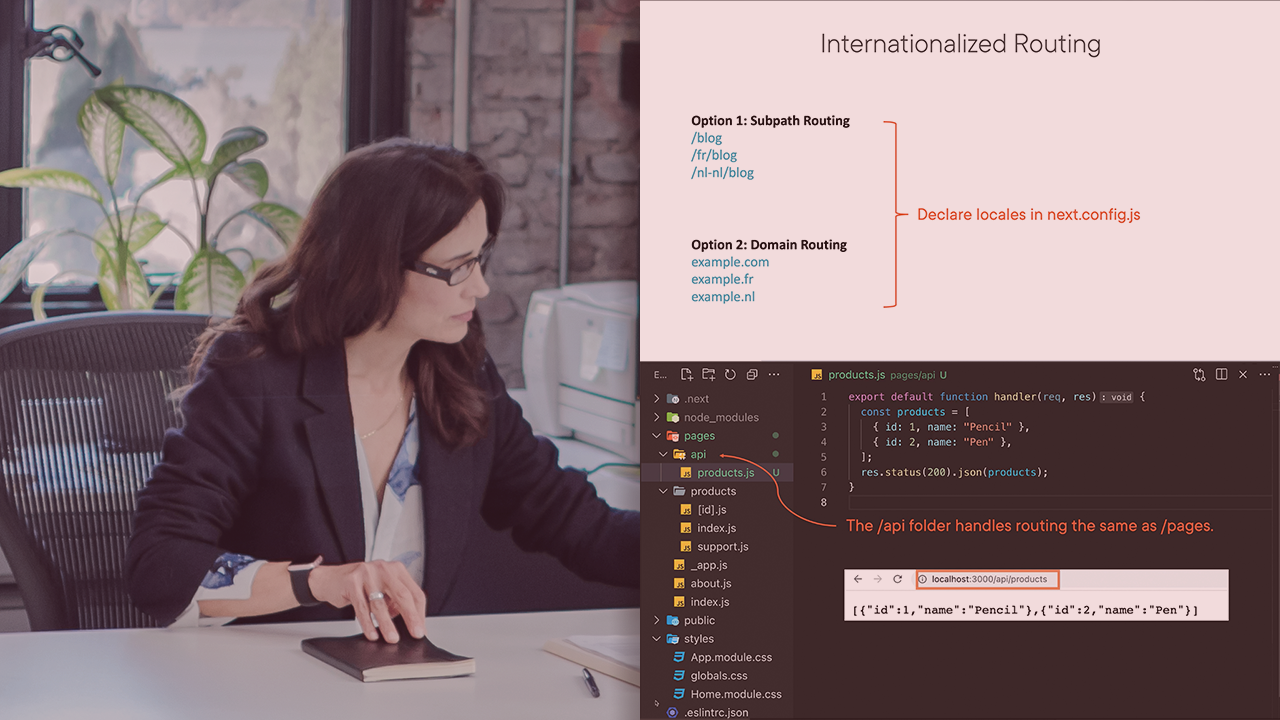Split the editor to the right
The image size is (1280, 720).
pyautogui.click(x=1221, y=375)
